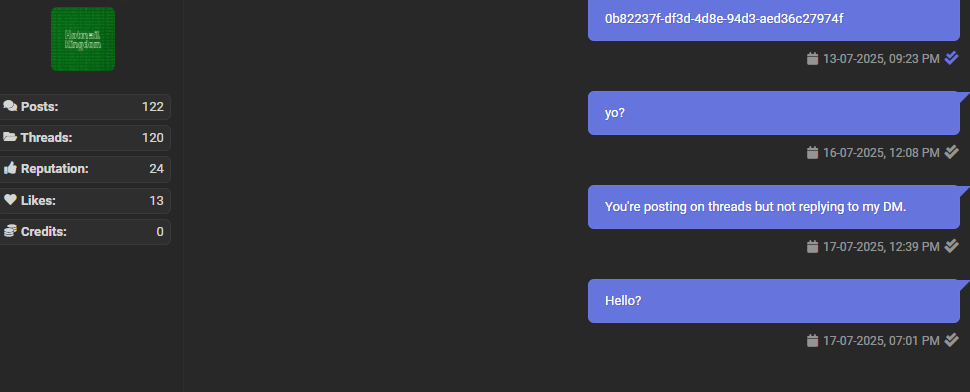
Task: Click the "yo?" message bubble
Action: pos(773,113)
